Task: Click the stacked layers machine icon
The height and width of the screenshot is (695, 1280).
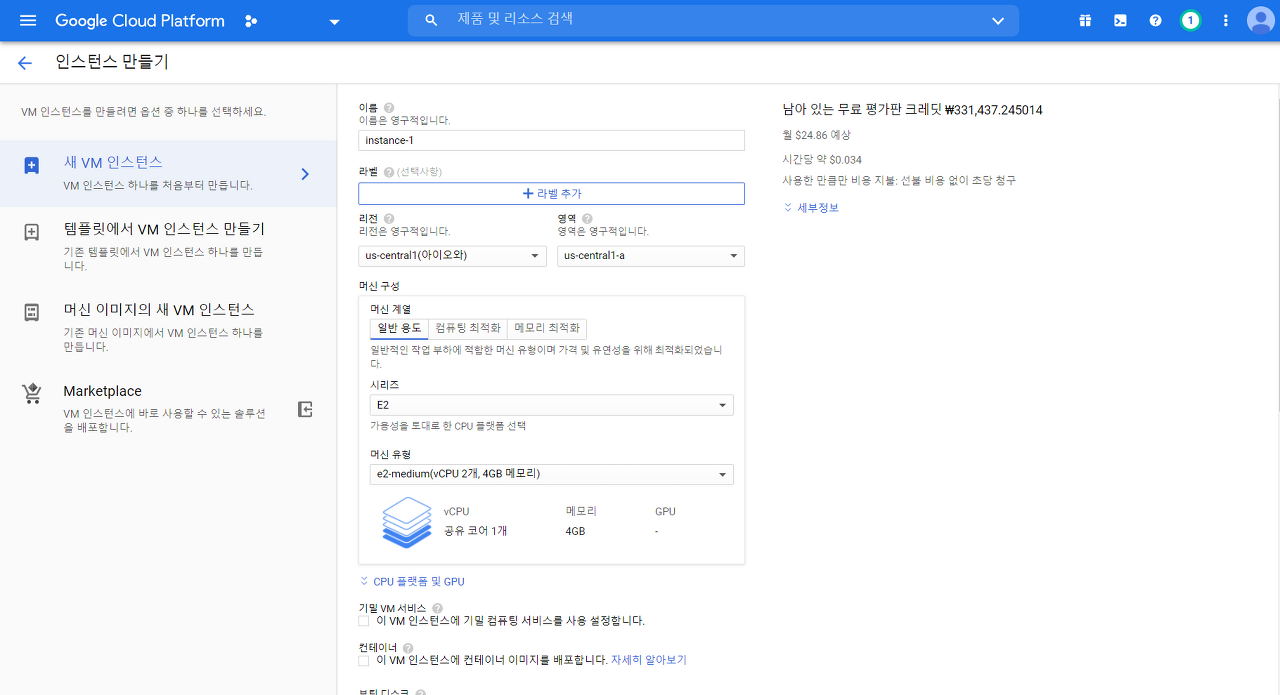Action: pyautogui.click(x=407, y=522)
